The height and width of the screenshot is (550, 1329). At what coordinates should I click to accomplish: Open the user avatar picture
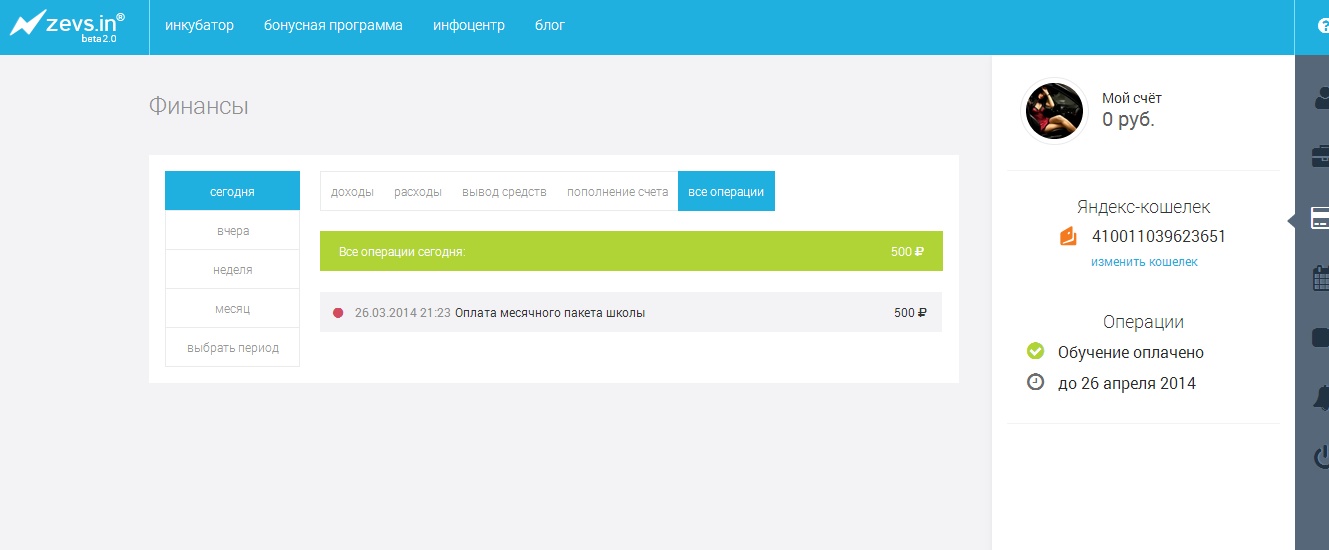pyautogui.click(x=1054, y=111)
